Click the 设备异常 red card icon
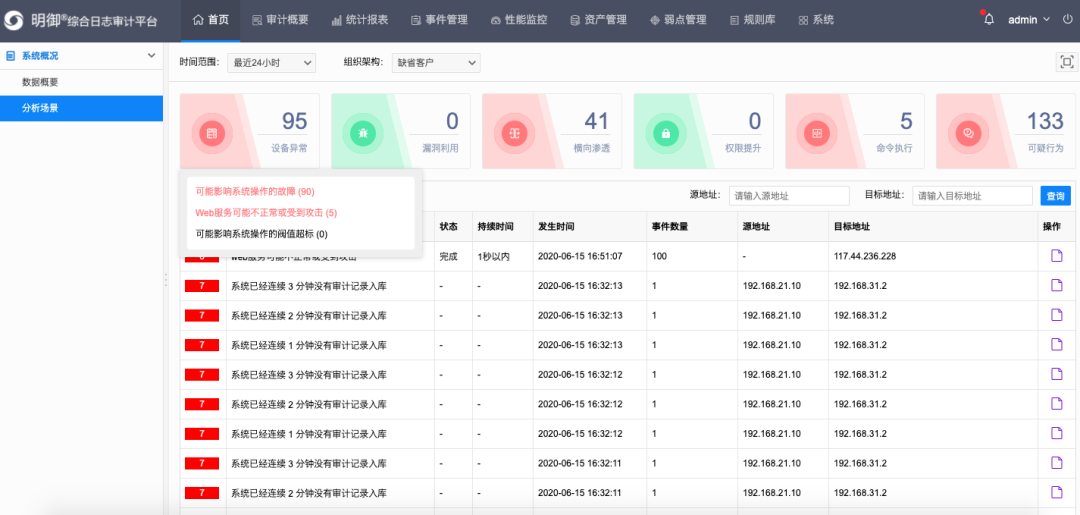 pos(211,133)
